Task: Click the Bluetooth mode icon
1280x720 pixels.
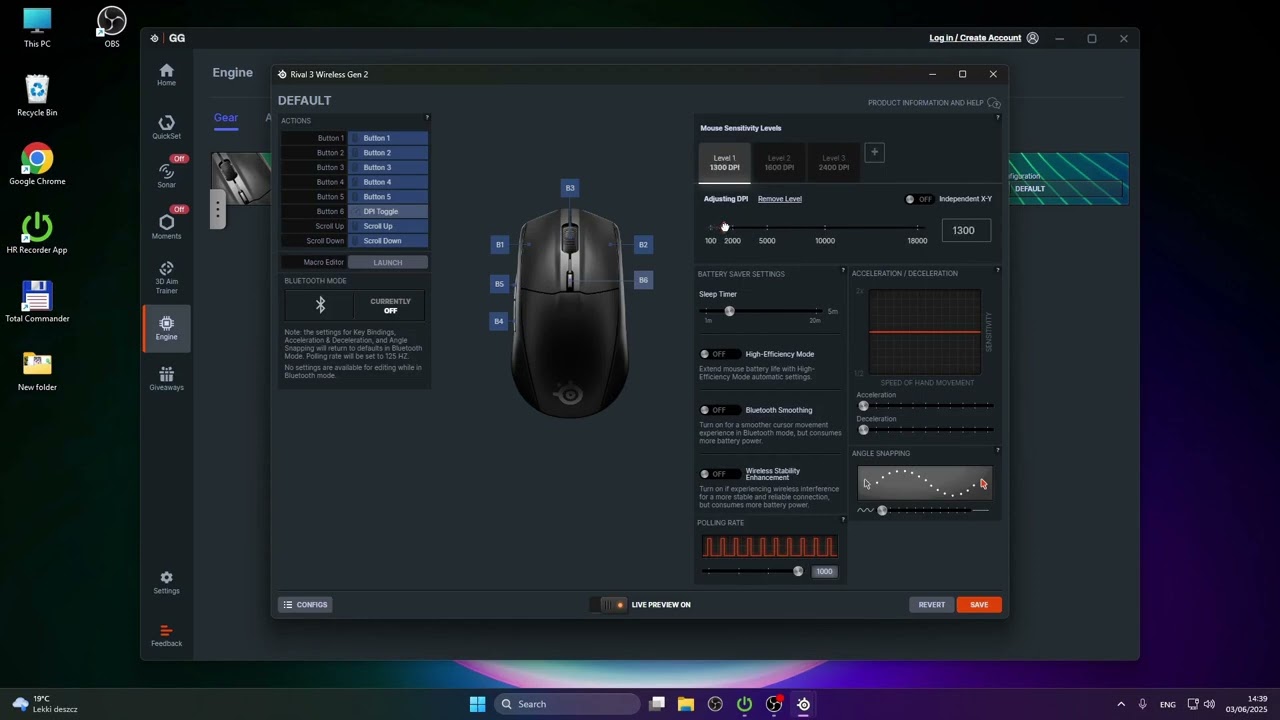Action: pos(320,305)
